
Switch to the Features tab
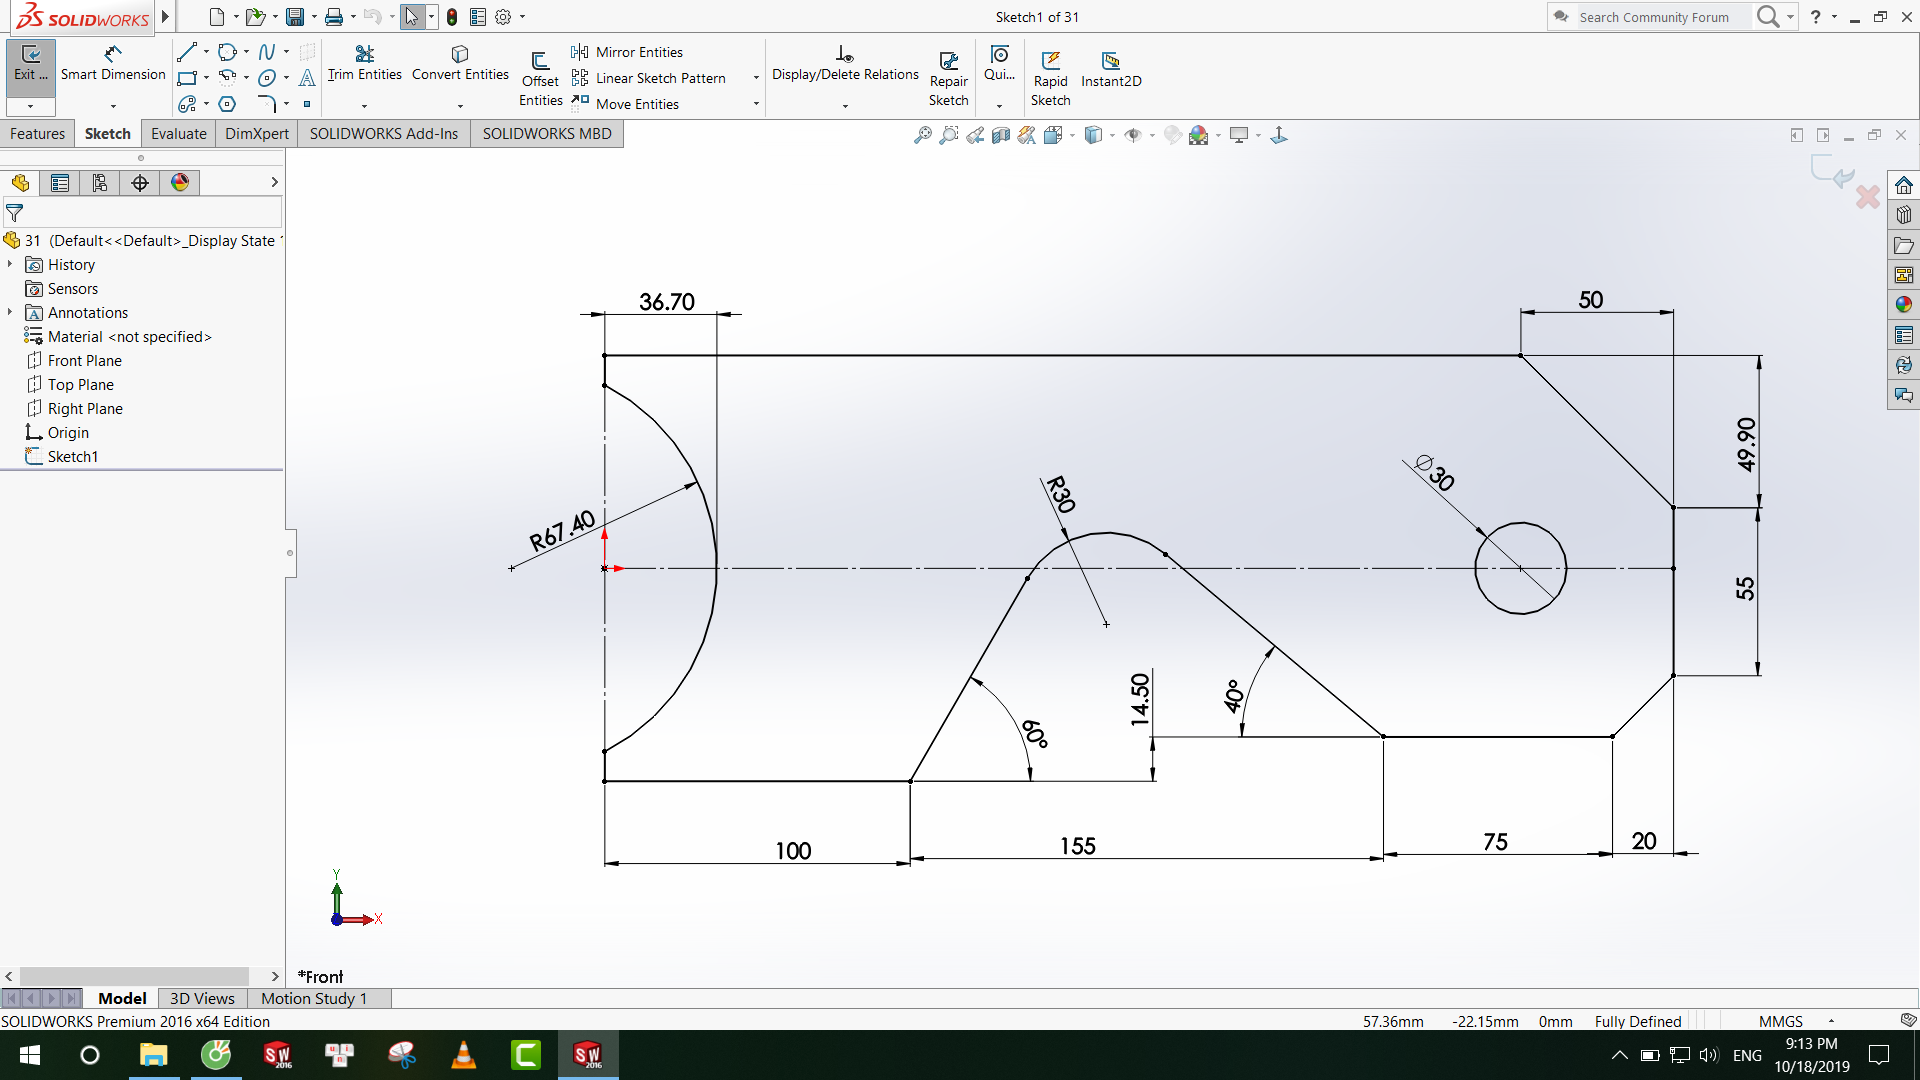pyautogui.click(x=38, y=134)
